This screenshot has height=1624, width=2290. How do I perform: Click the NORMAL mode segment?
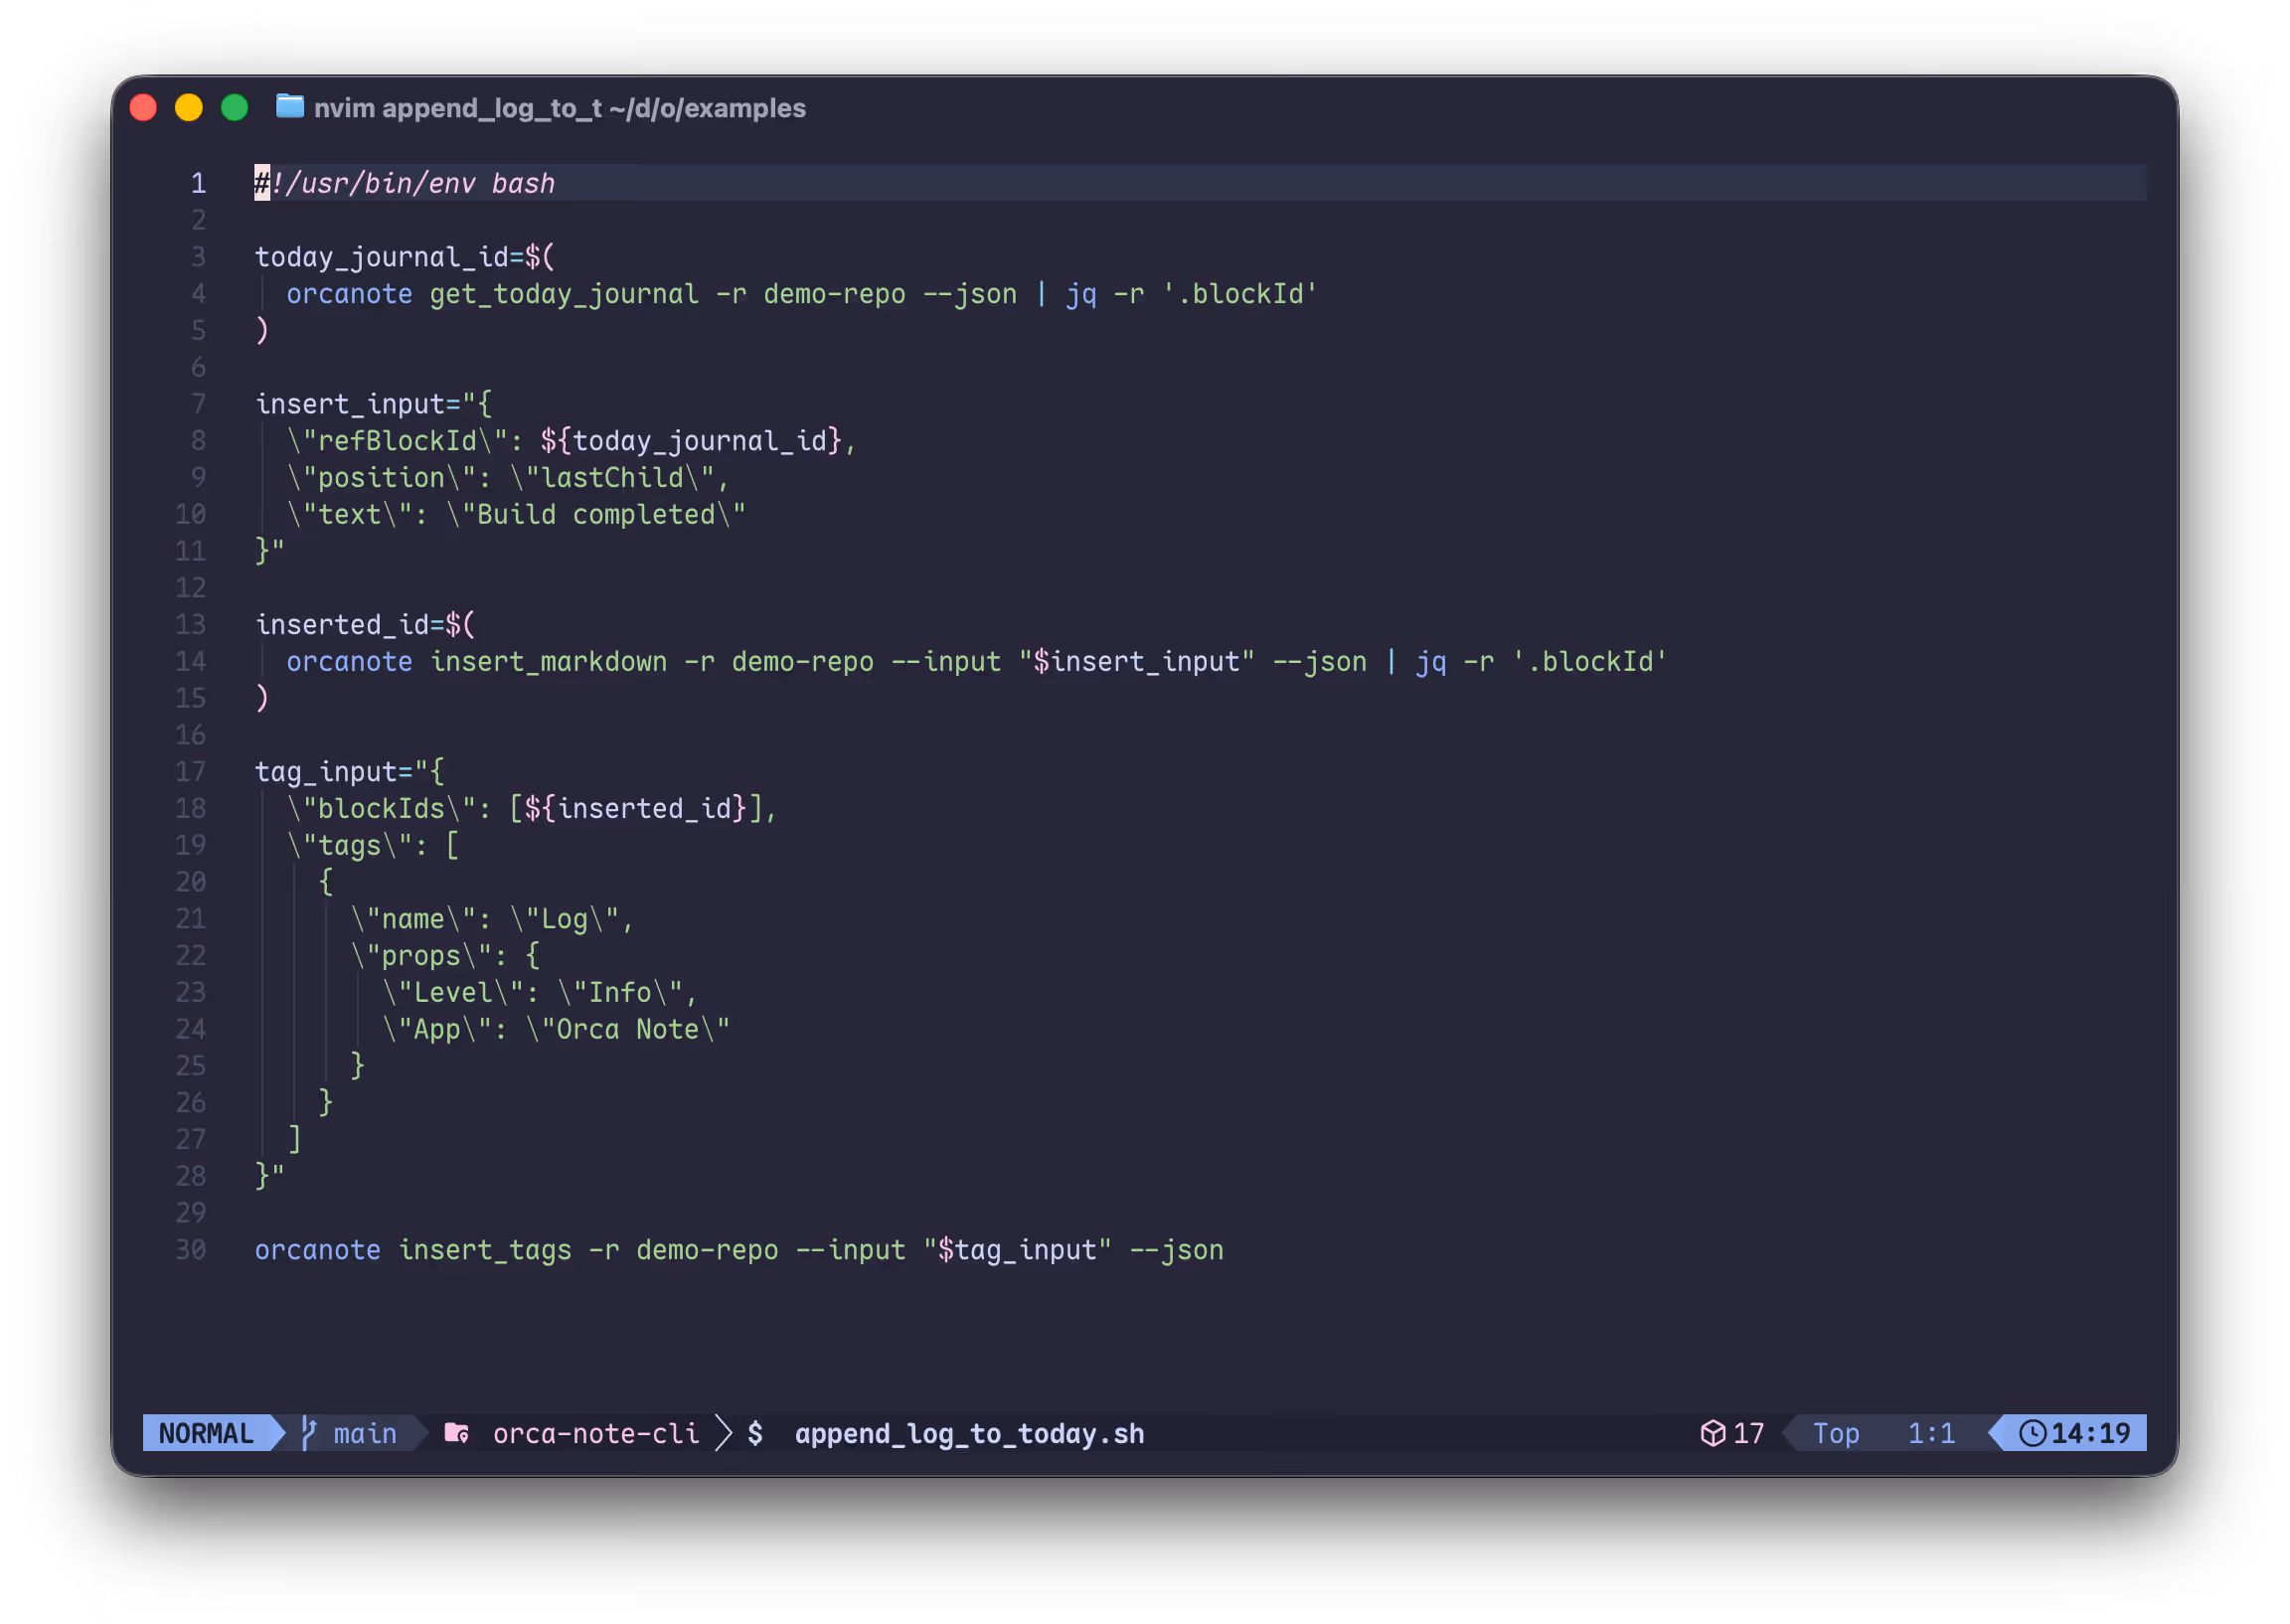tap(207, 1433)
